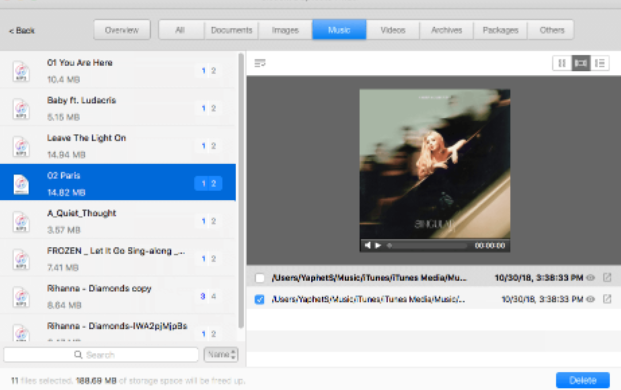Switch to the Others tab

[x=552, y=30]
